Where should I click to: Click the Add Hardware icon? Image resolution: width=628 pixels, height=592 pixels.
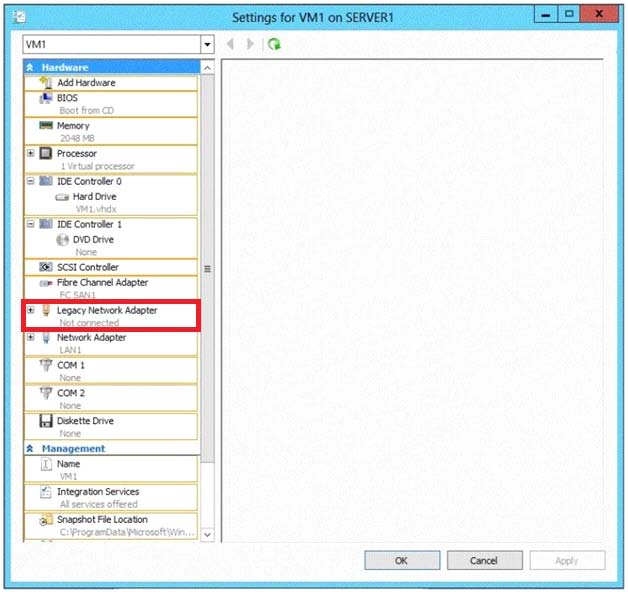(45, 82)
